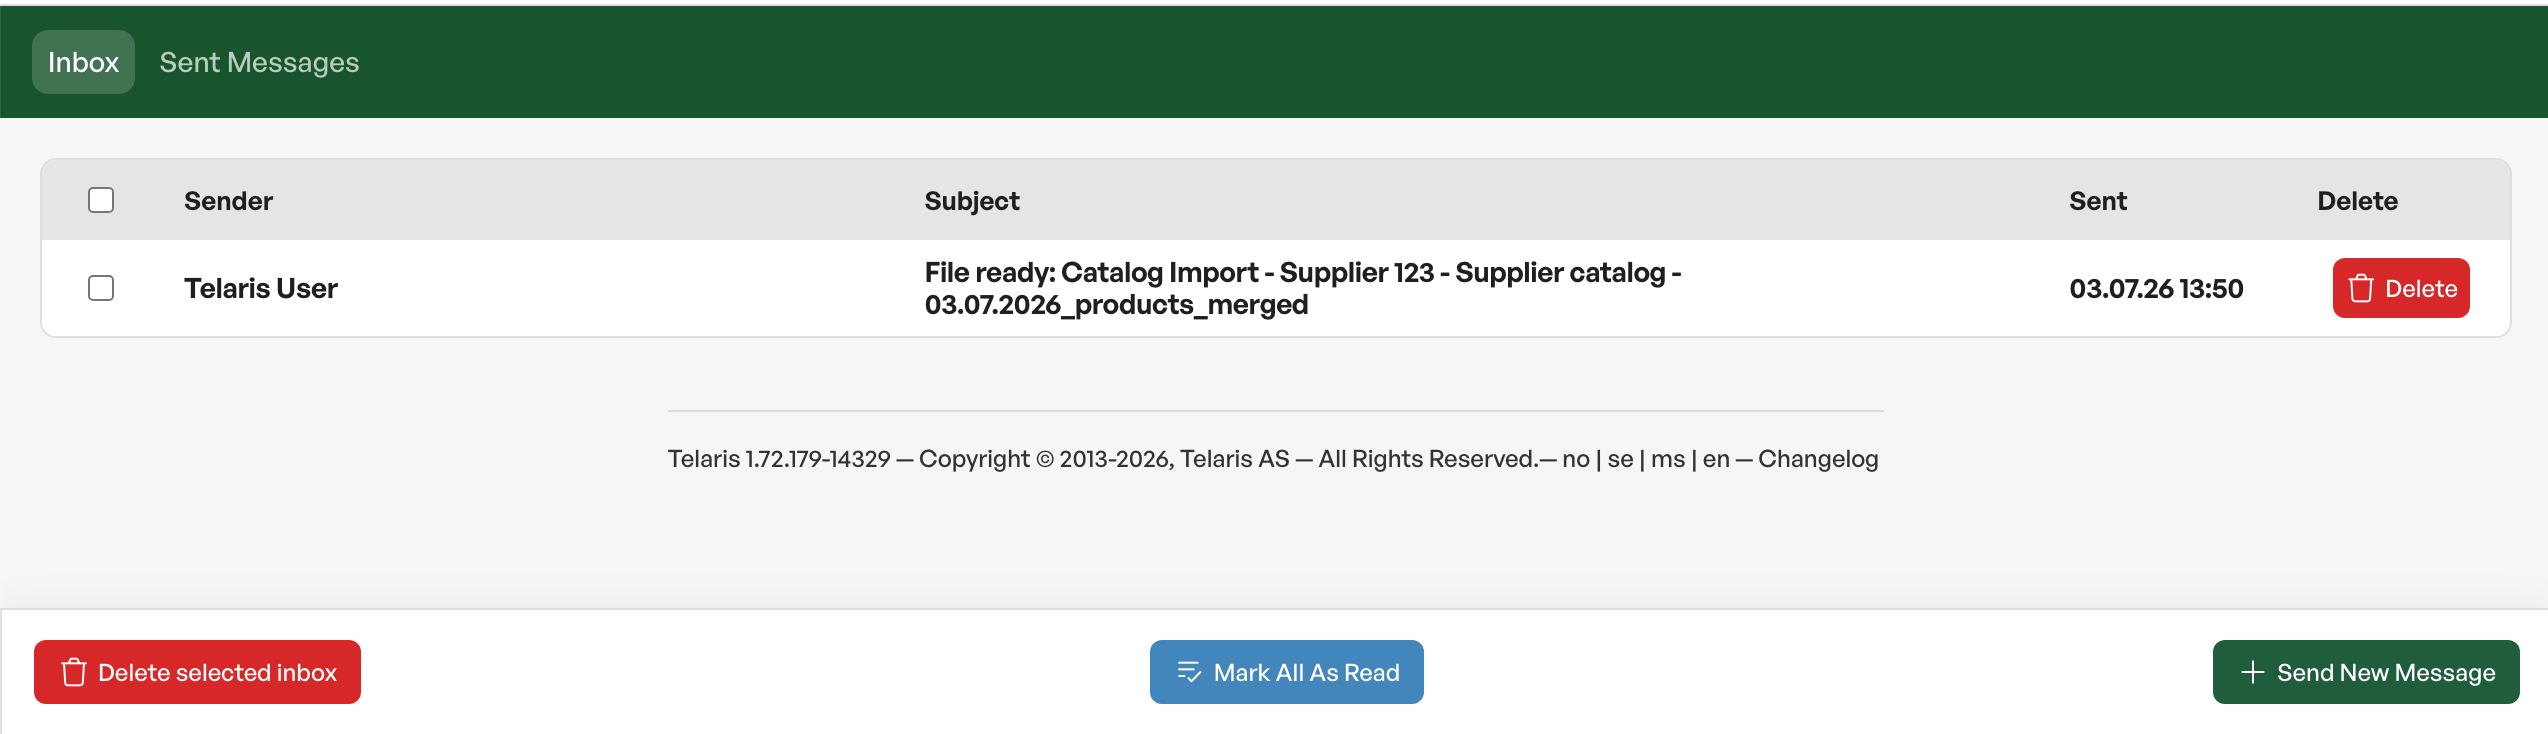Switch language to 'ms'
This screenshot has height=734, width=2548.
click(1668, 459)
